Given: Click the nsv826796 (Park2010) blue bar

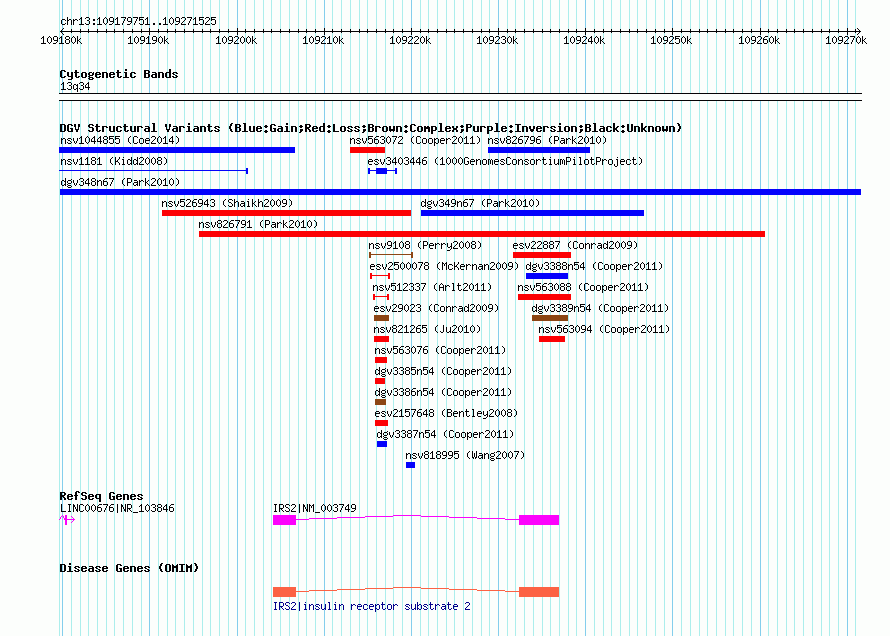Looking at the screenshot, I should pyautogui.click(x=539, y=150).
